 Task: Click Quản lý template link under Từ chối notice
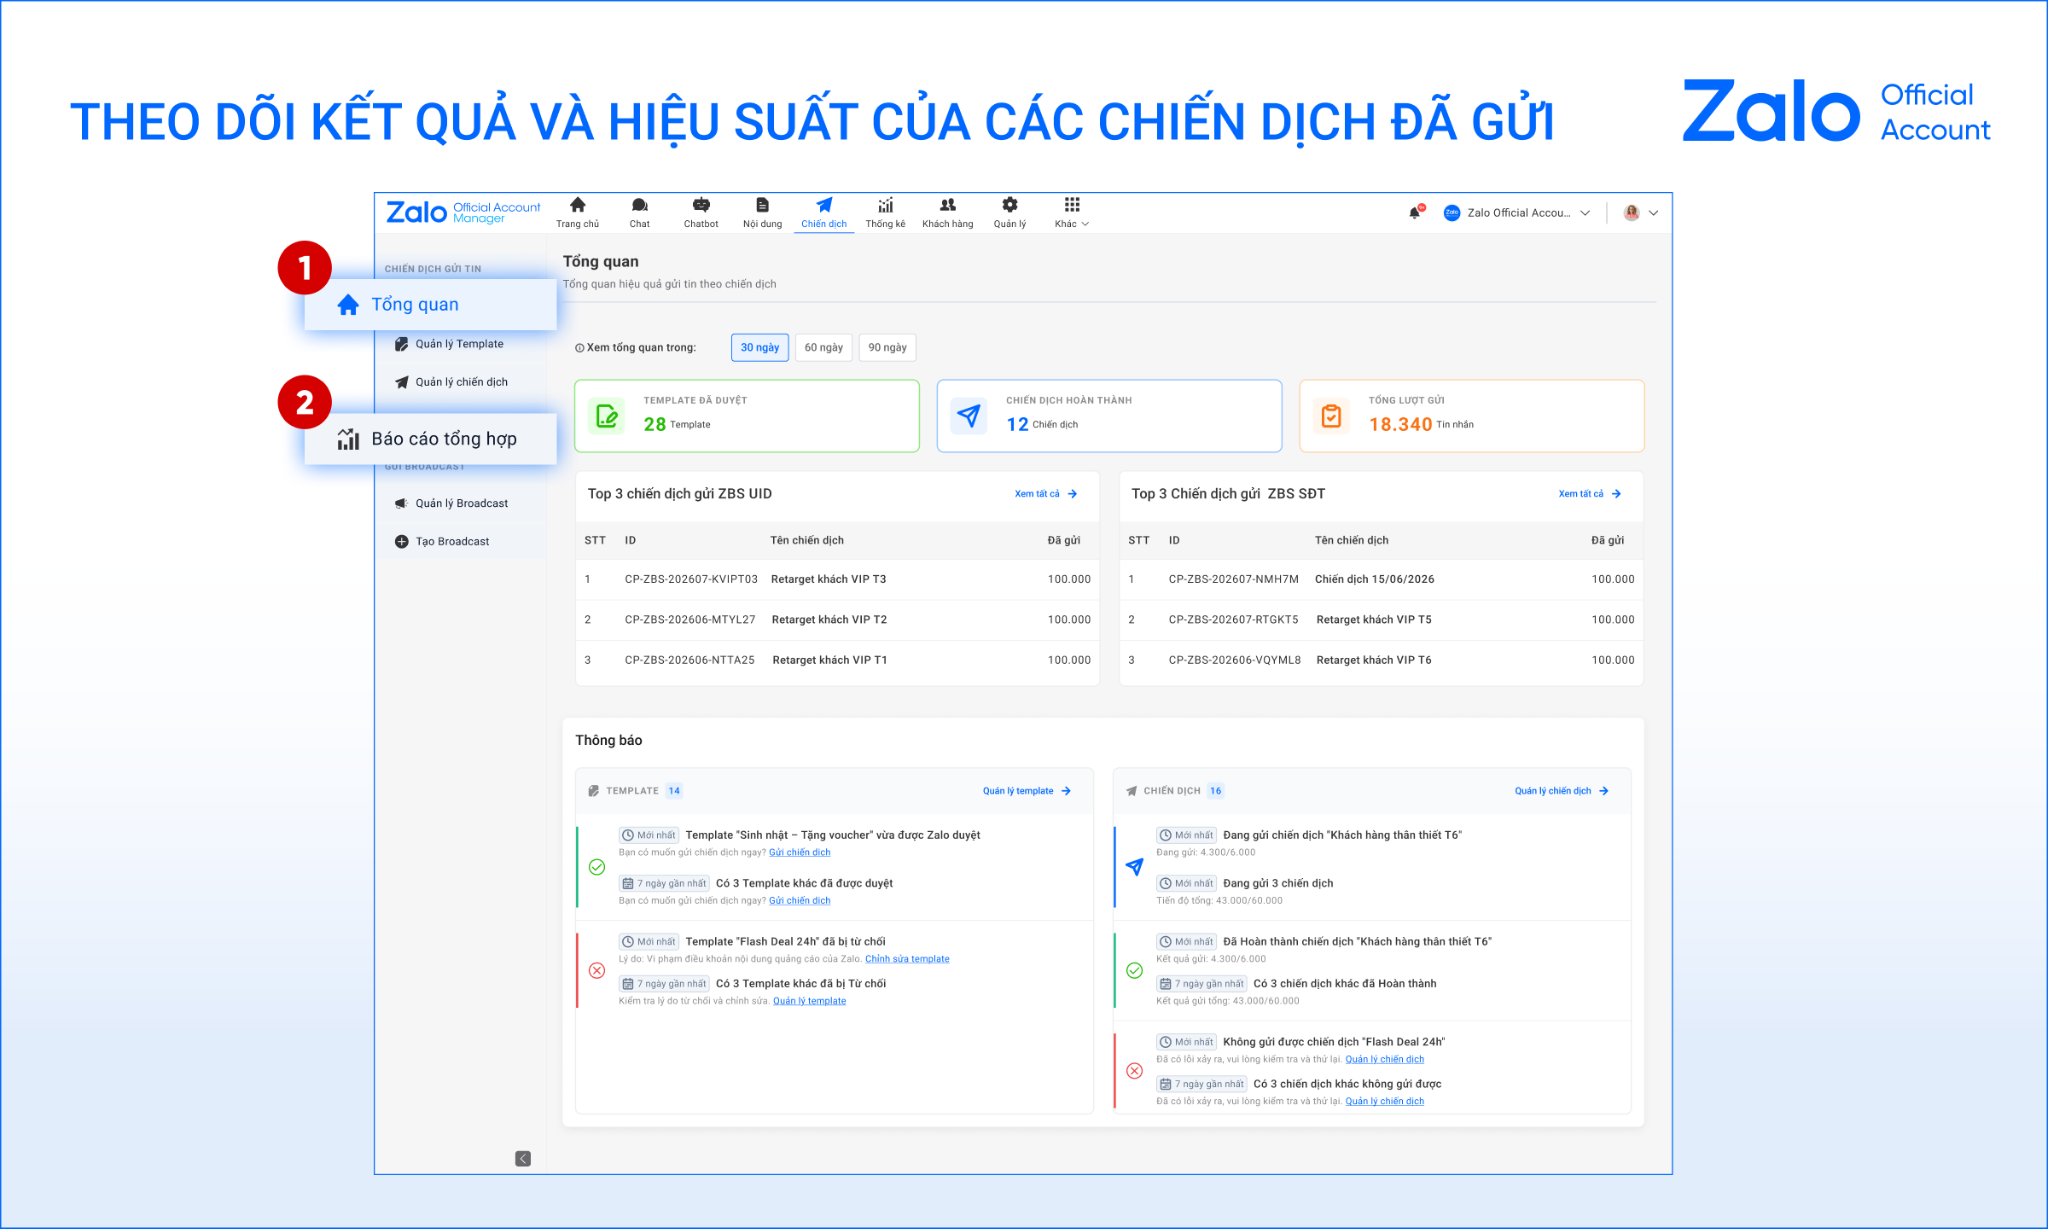[x=809, y=1001]
